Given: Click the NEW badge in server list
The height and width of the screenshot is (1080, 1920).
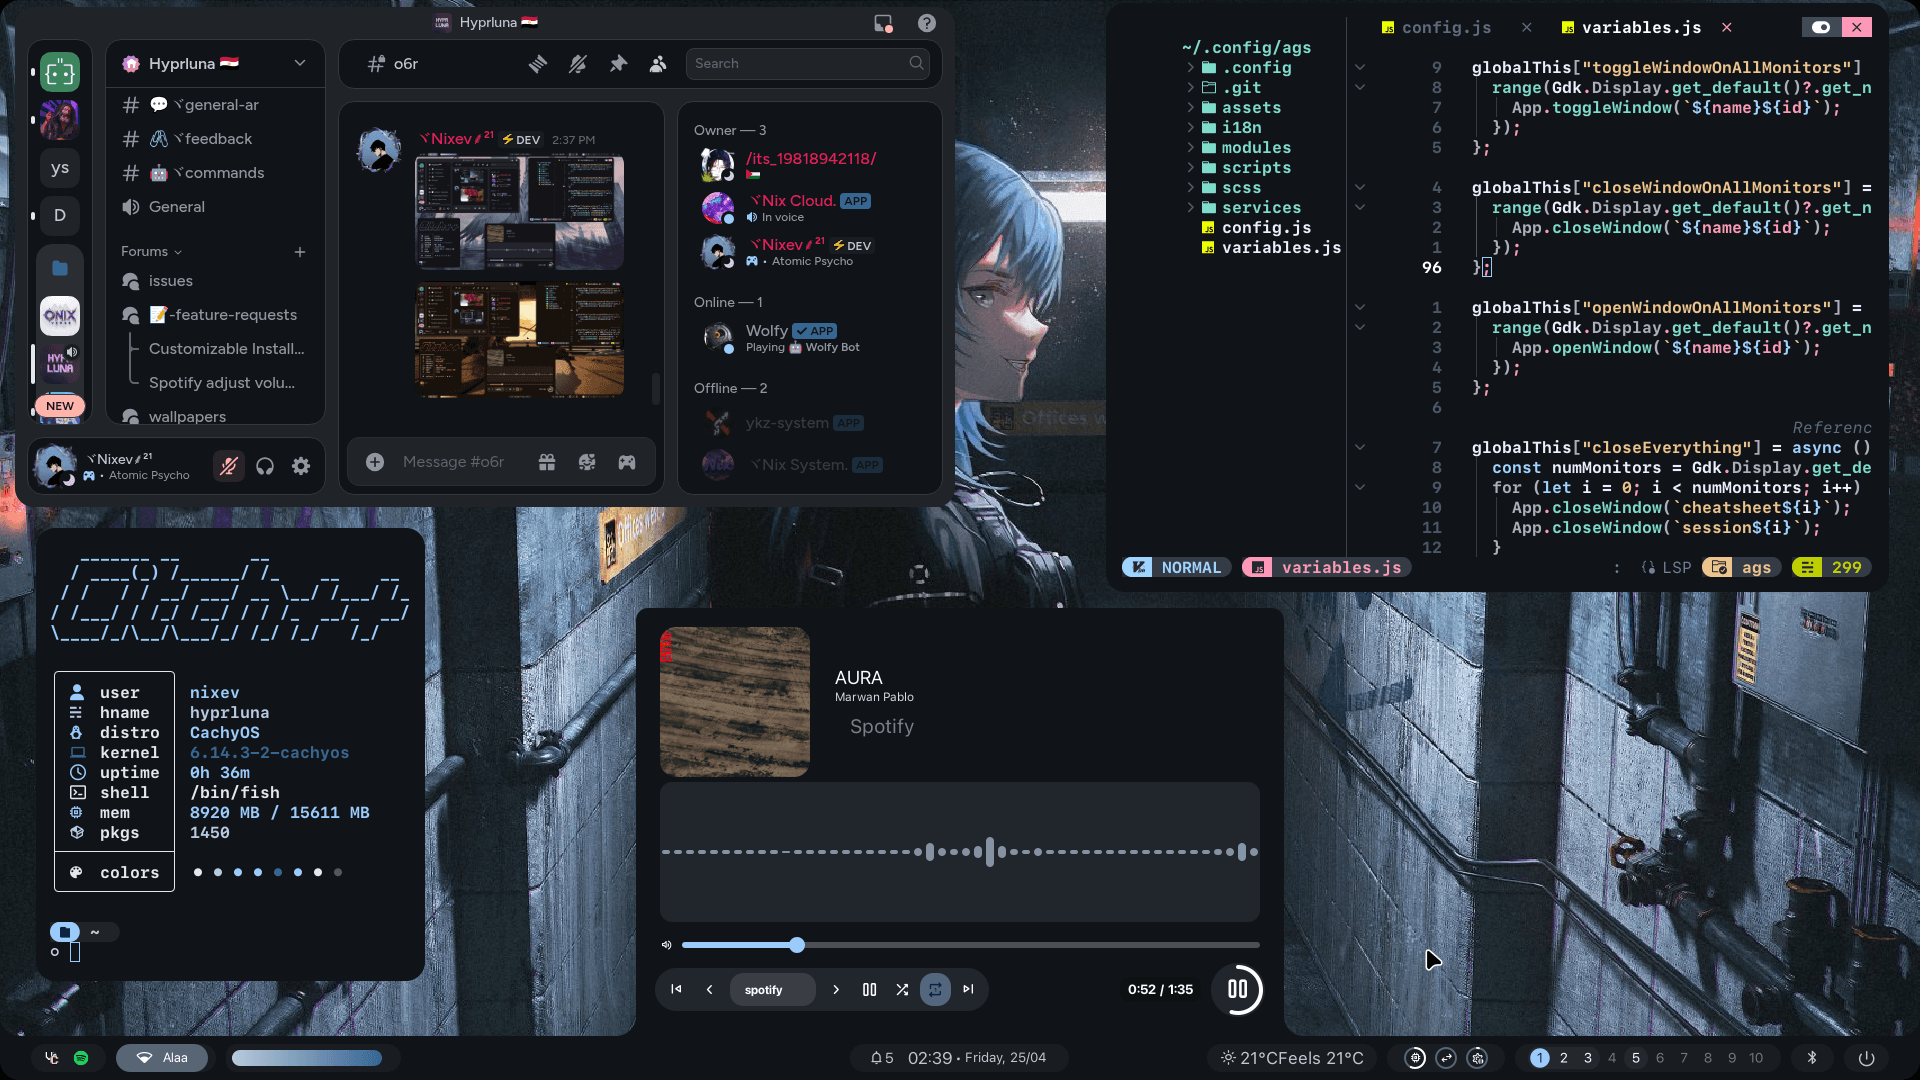Looking at the screenshot, I should click(60, 406).
